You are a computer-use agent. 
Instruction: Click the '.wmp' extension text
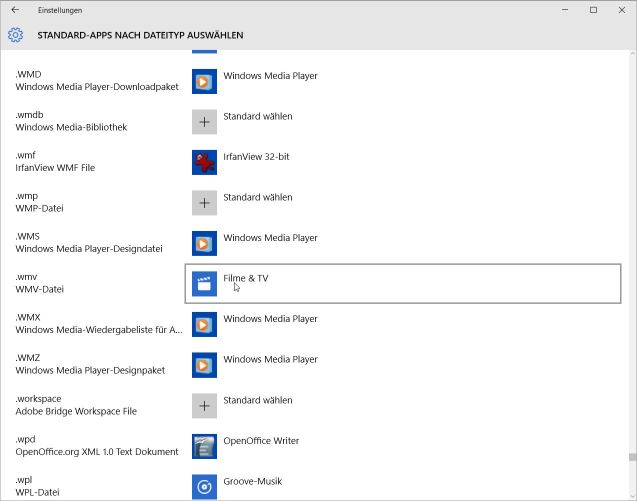[x=27, y=196]
